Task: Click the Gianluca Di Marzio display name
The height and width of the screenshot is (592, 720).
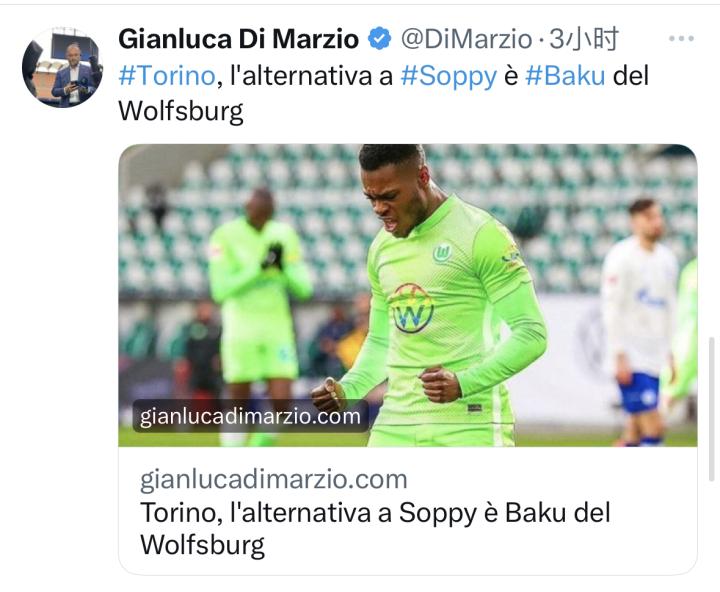Action: coord(238,39)
